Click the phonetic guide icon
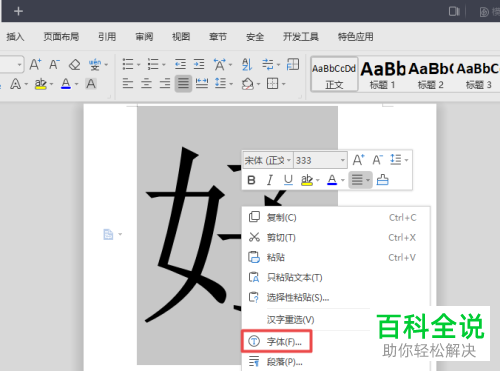 [x=95, y=64]
